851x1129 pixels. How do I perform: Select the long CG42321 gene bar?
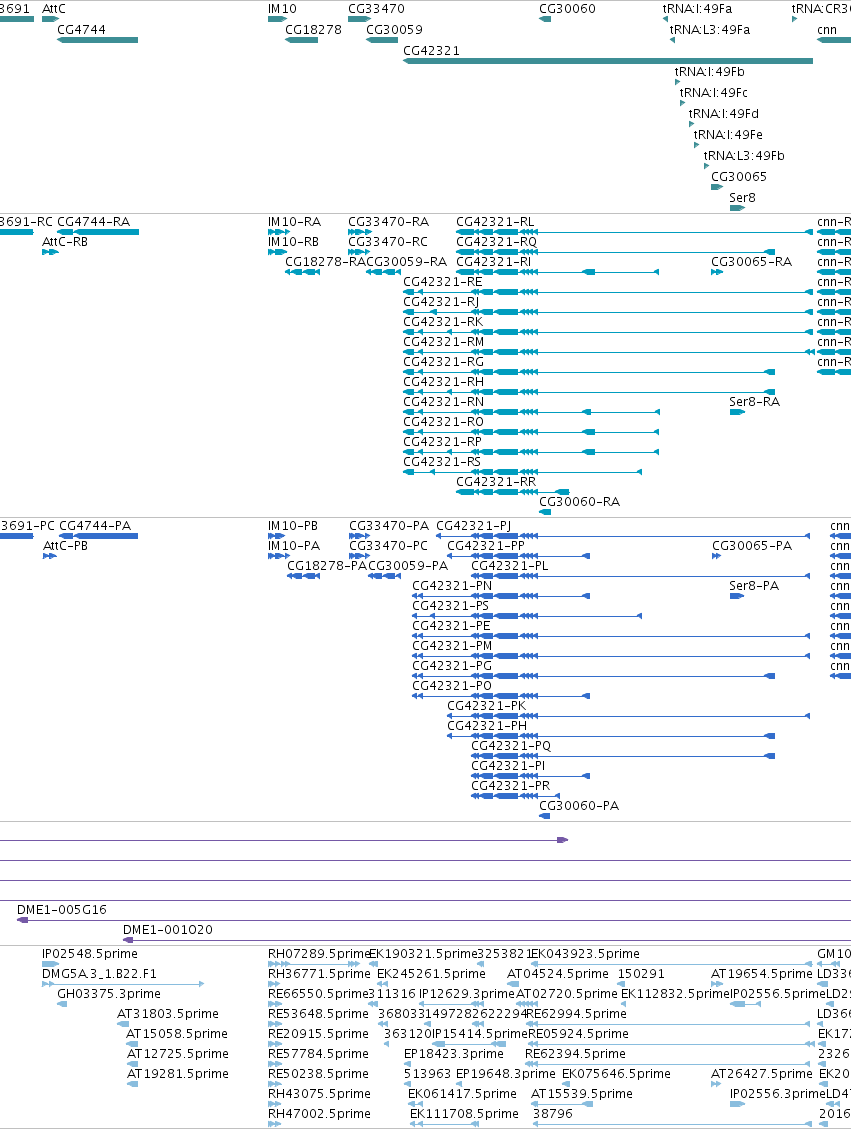click(x=608, y=60)
